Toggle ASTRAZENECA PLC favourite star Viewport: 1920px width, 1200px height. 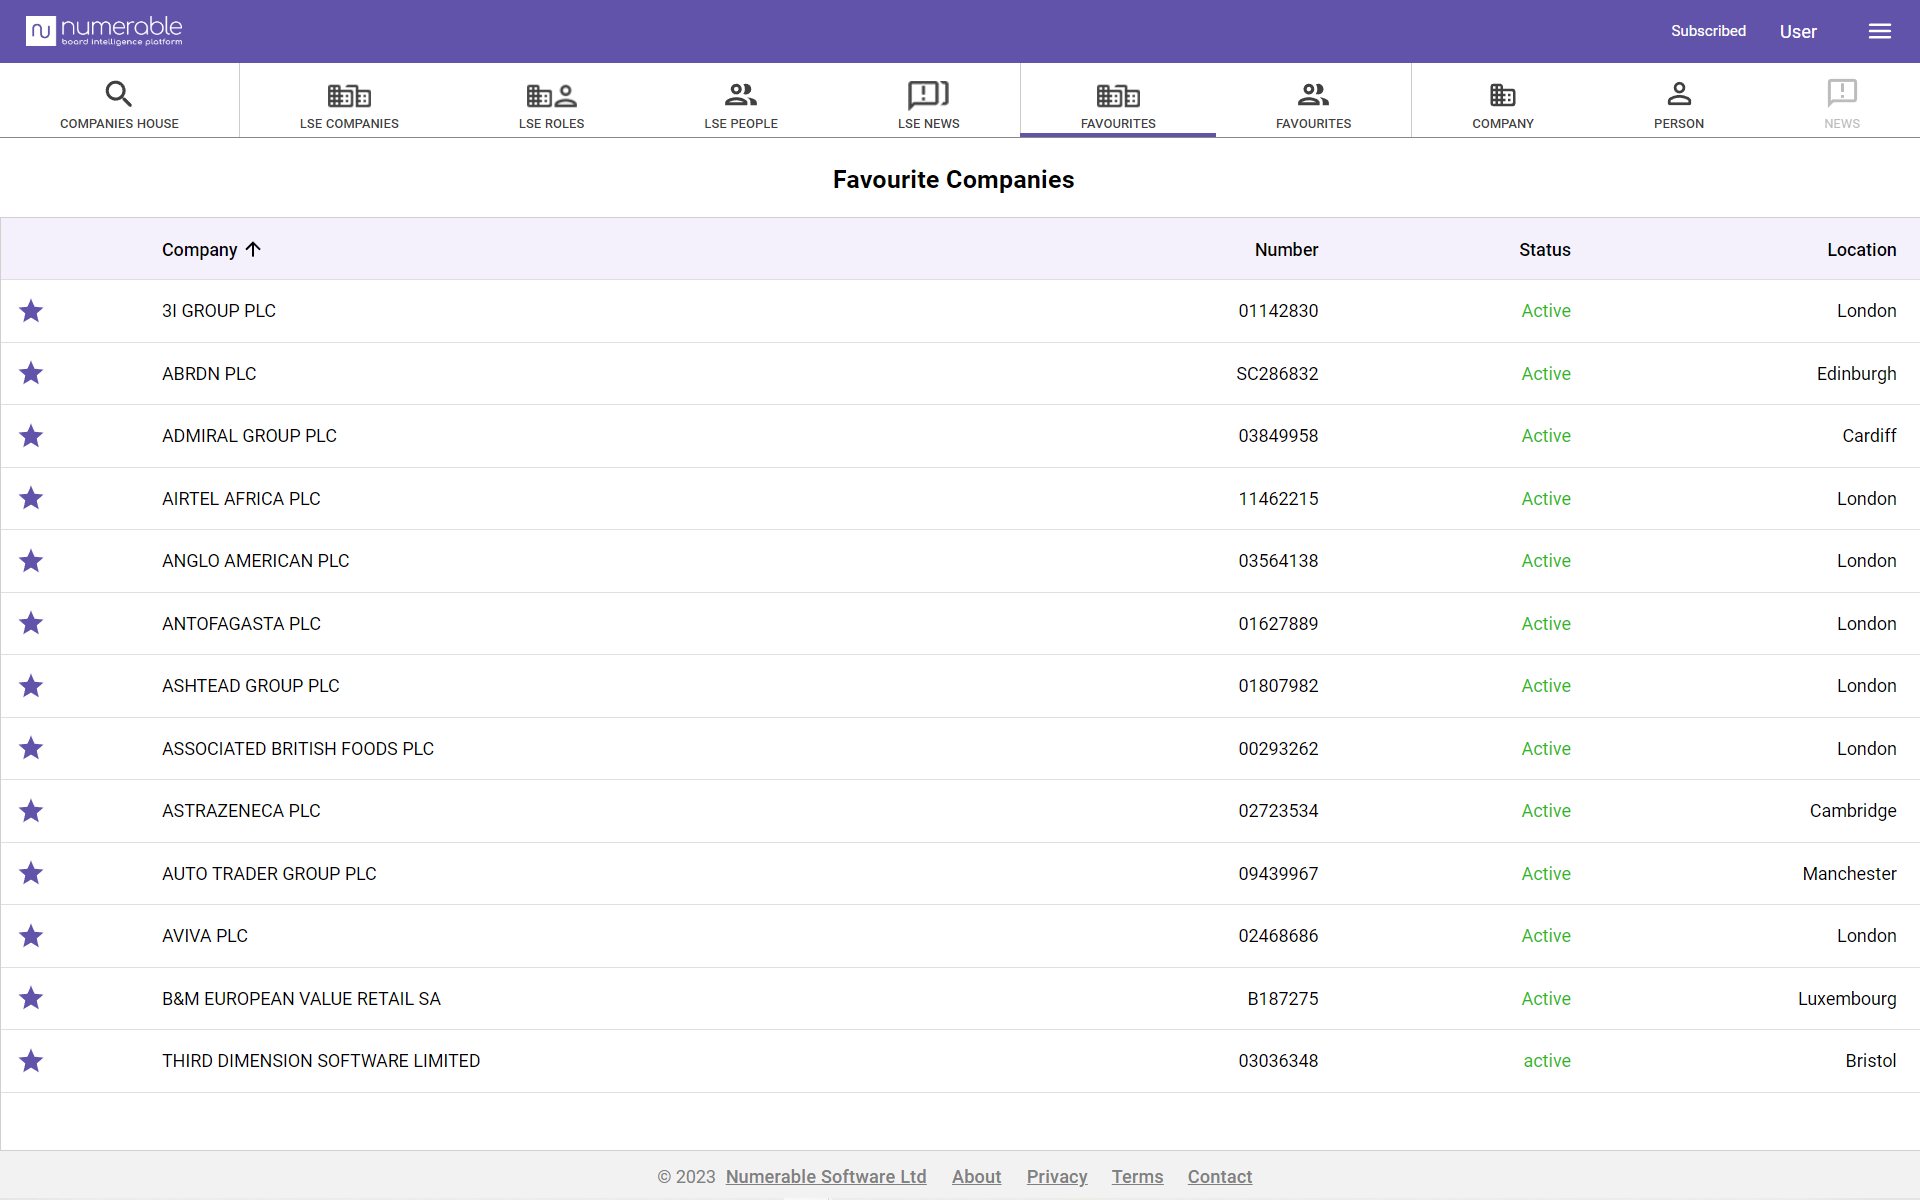(31, 811)
